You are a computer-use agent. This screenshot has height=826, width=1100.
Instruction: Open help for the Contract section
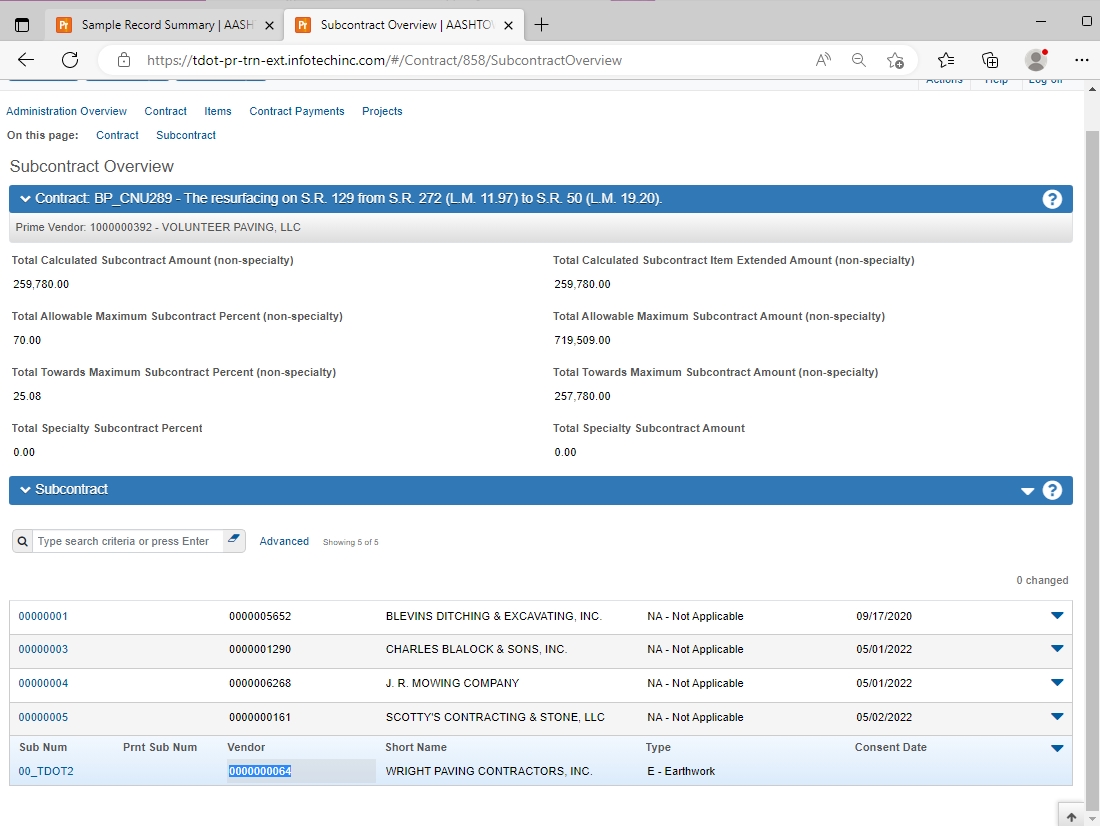(1052, 199)
